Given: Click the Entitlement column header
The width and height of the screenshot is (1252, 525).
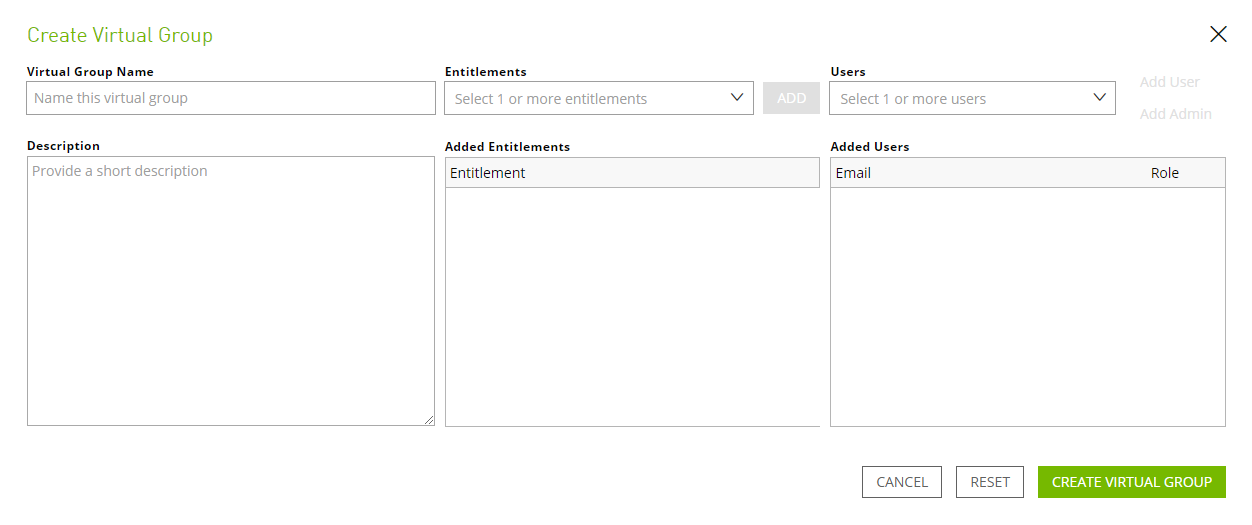Looking at the screenshot, I should [x=488, y=173].
